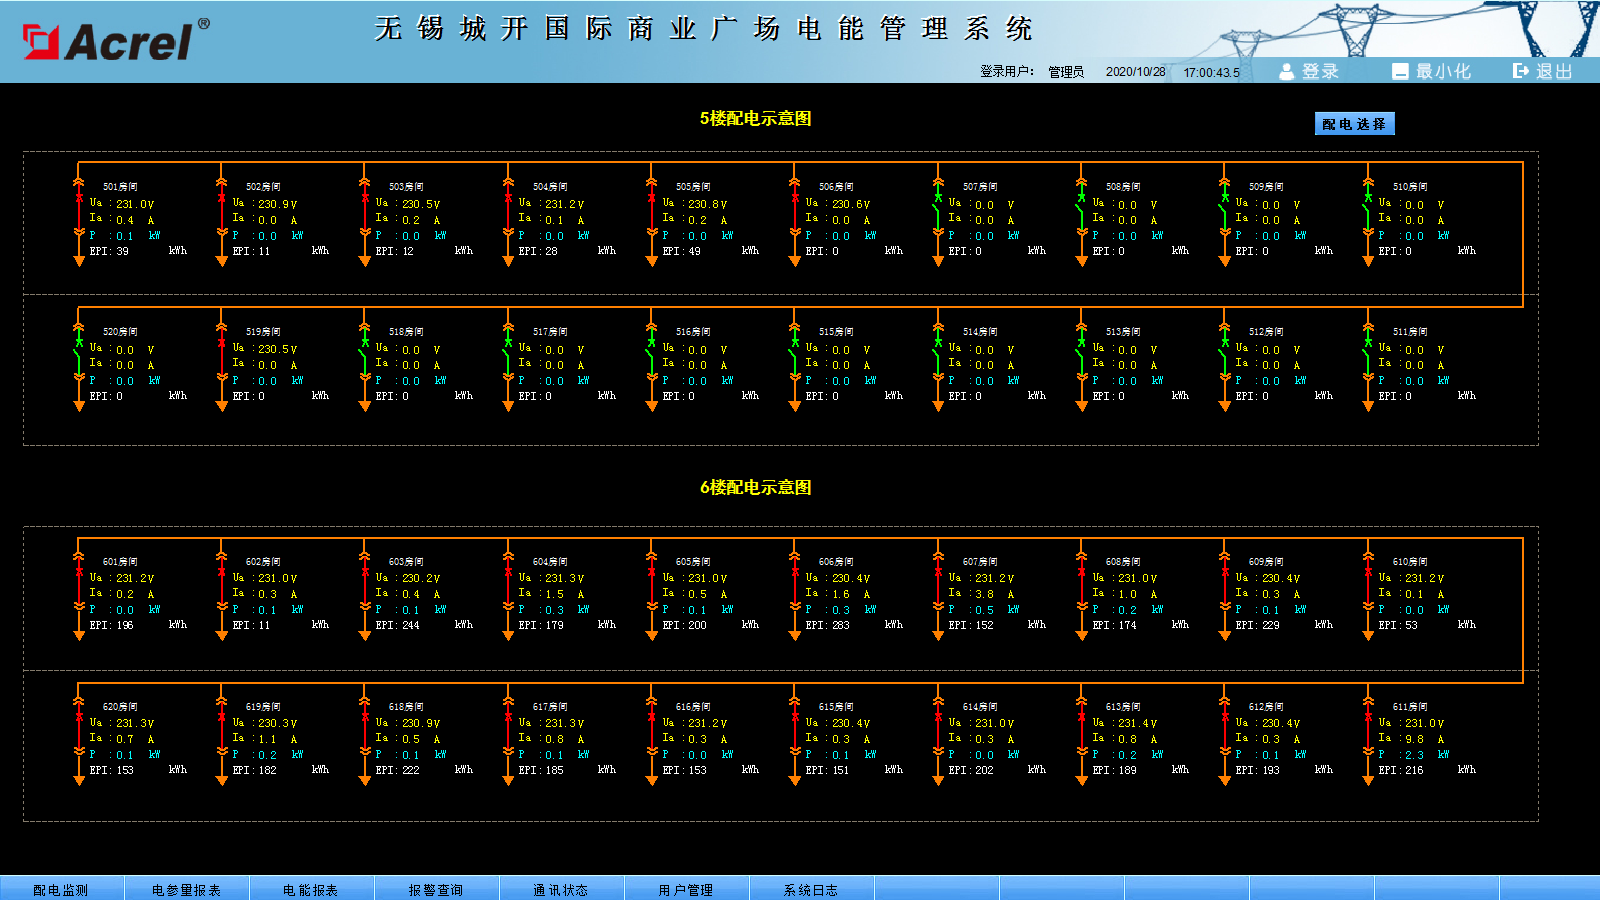
Task: Switch to the 配电监测 tab
Action: [x=61, y=889]
